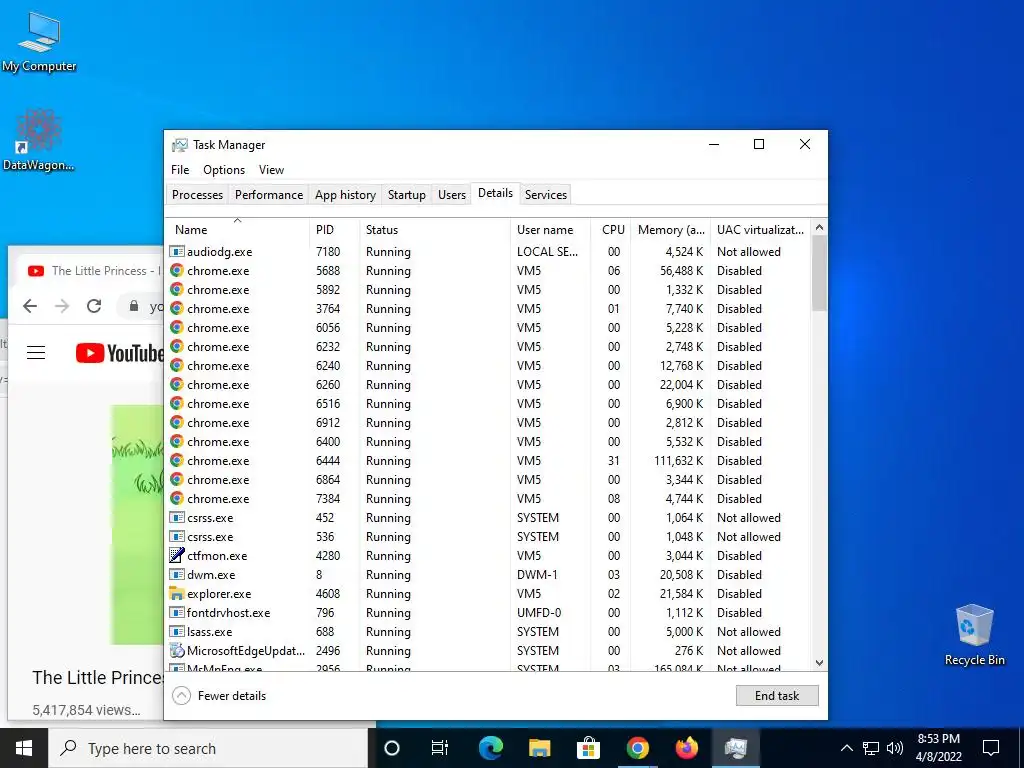Switch to the Users tab
This screenshot has width=1024, height=768.
[452, 195]
